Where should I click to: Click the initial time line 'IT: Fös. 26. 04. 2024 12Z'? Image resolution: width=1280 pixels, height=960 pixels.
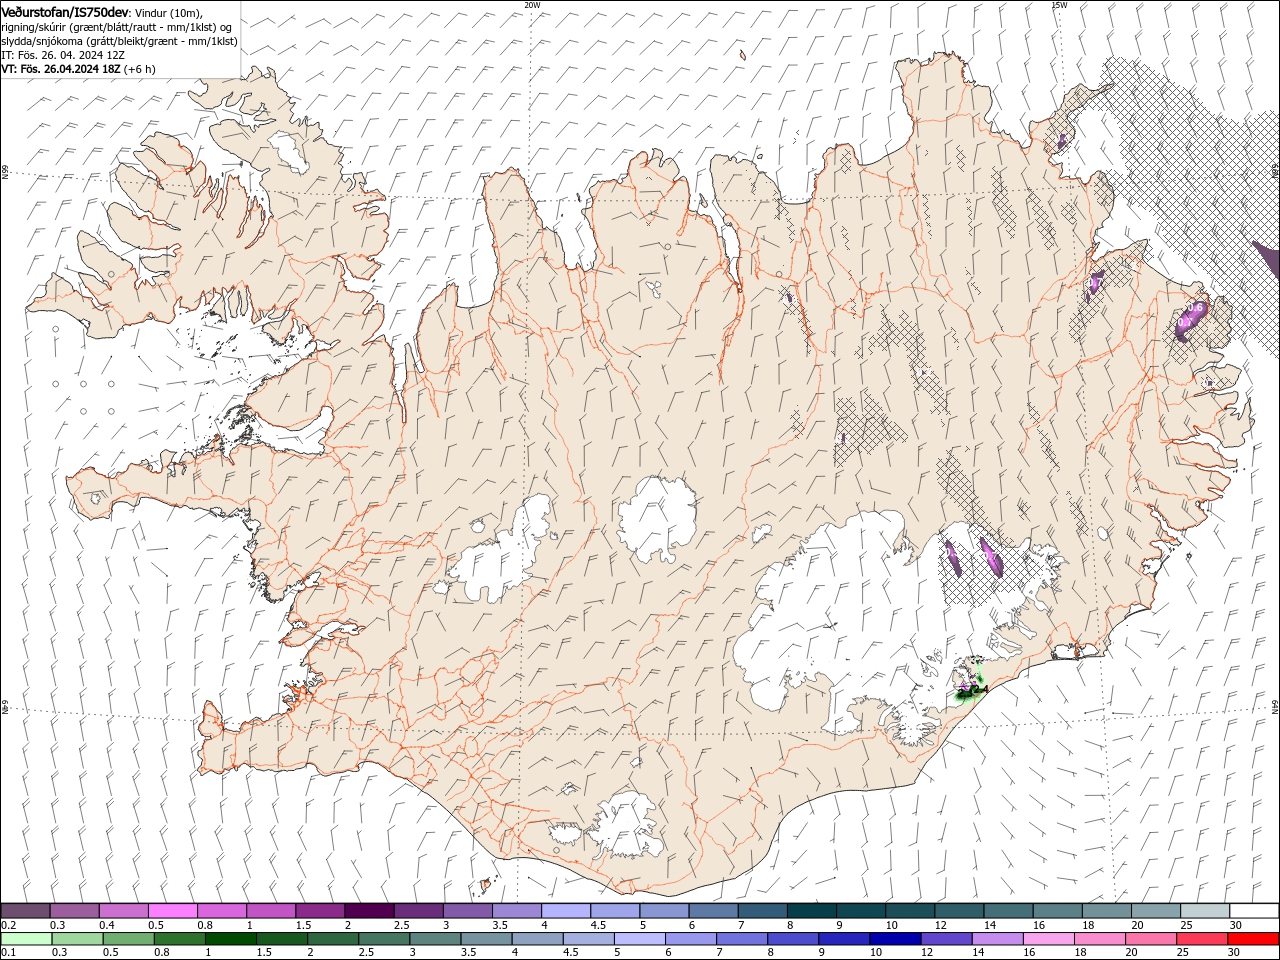[62, 55]
